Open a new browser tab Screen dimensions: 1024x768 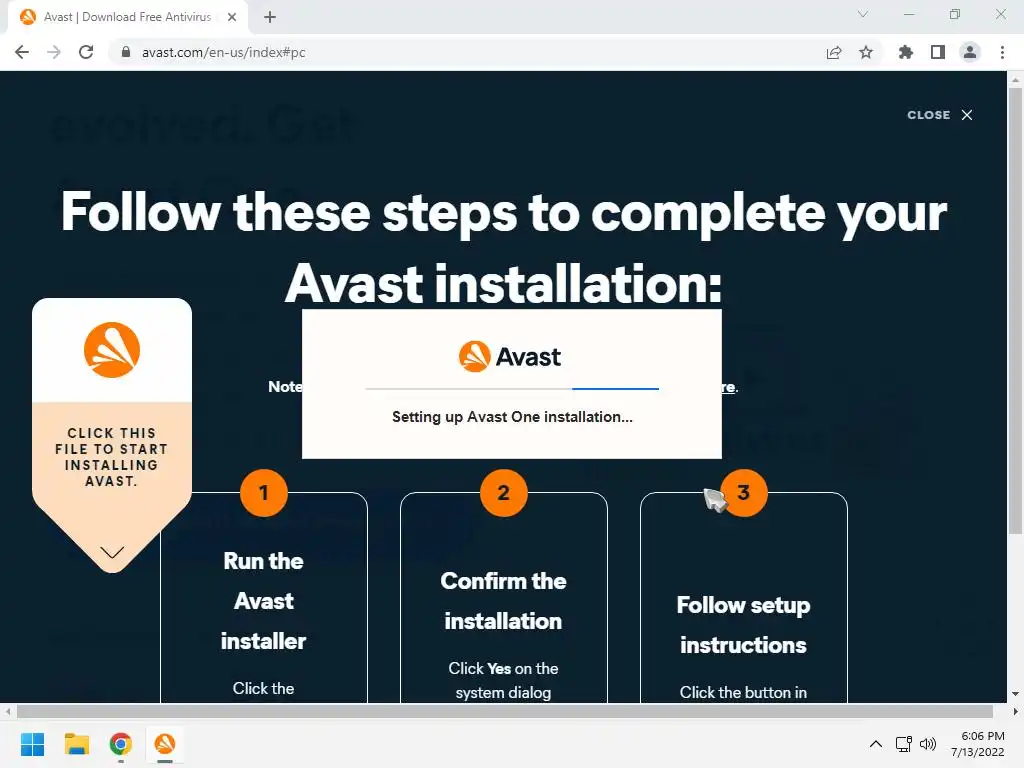click(270, 17)
